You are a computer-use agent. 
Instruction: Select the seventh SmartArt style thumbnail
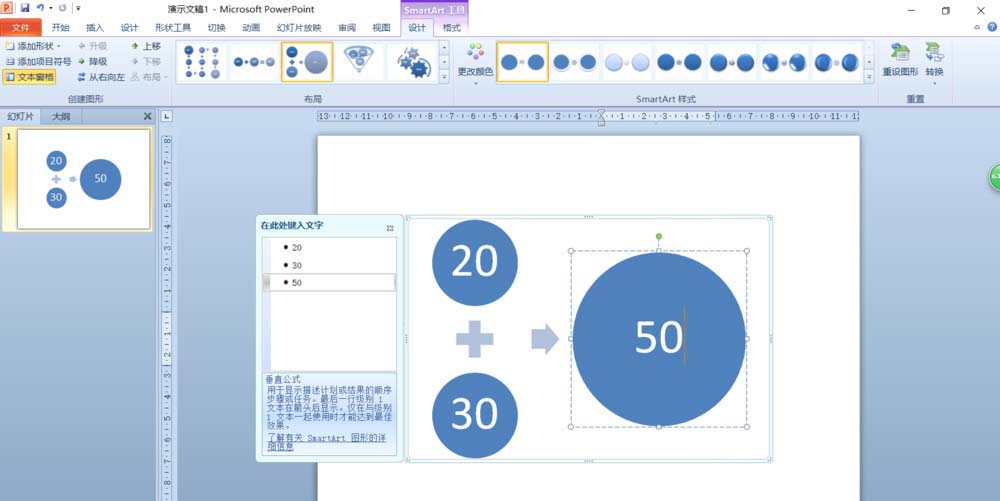(836, 62)
